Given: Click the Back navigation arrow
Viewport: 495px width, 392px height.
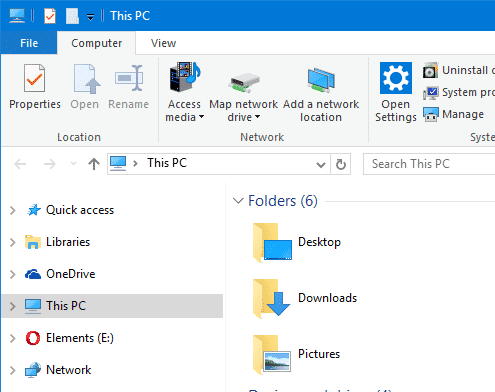Looking at the screenshot, I should click(20, 164).
